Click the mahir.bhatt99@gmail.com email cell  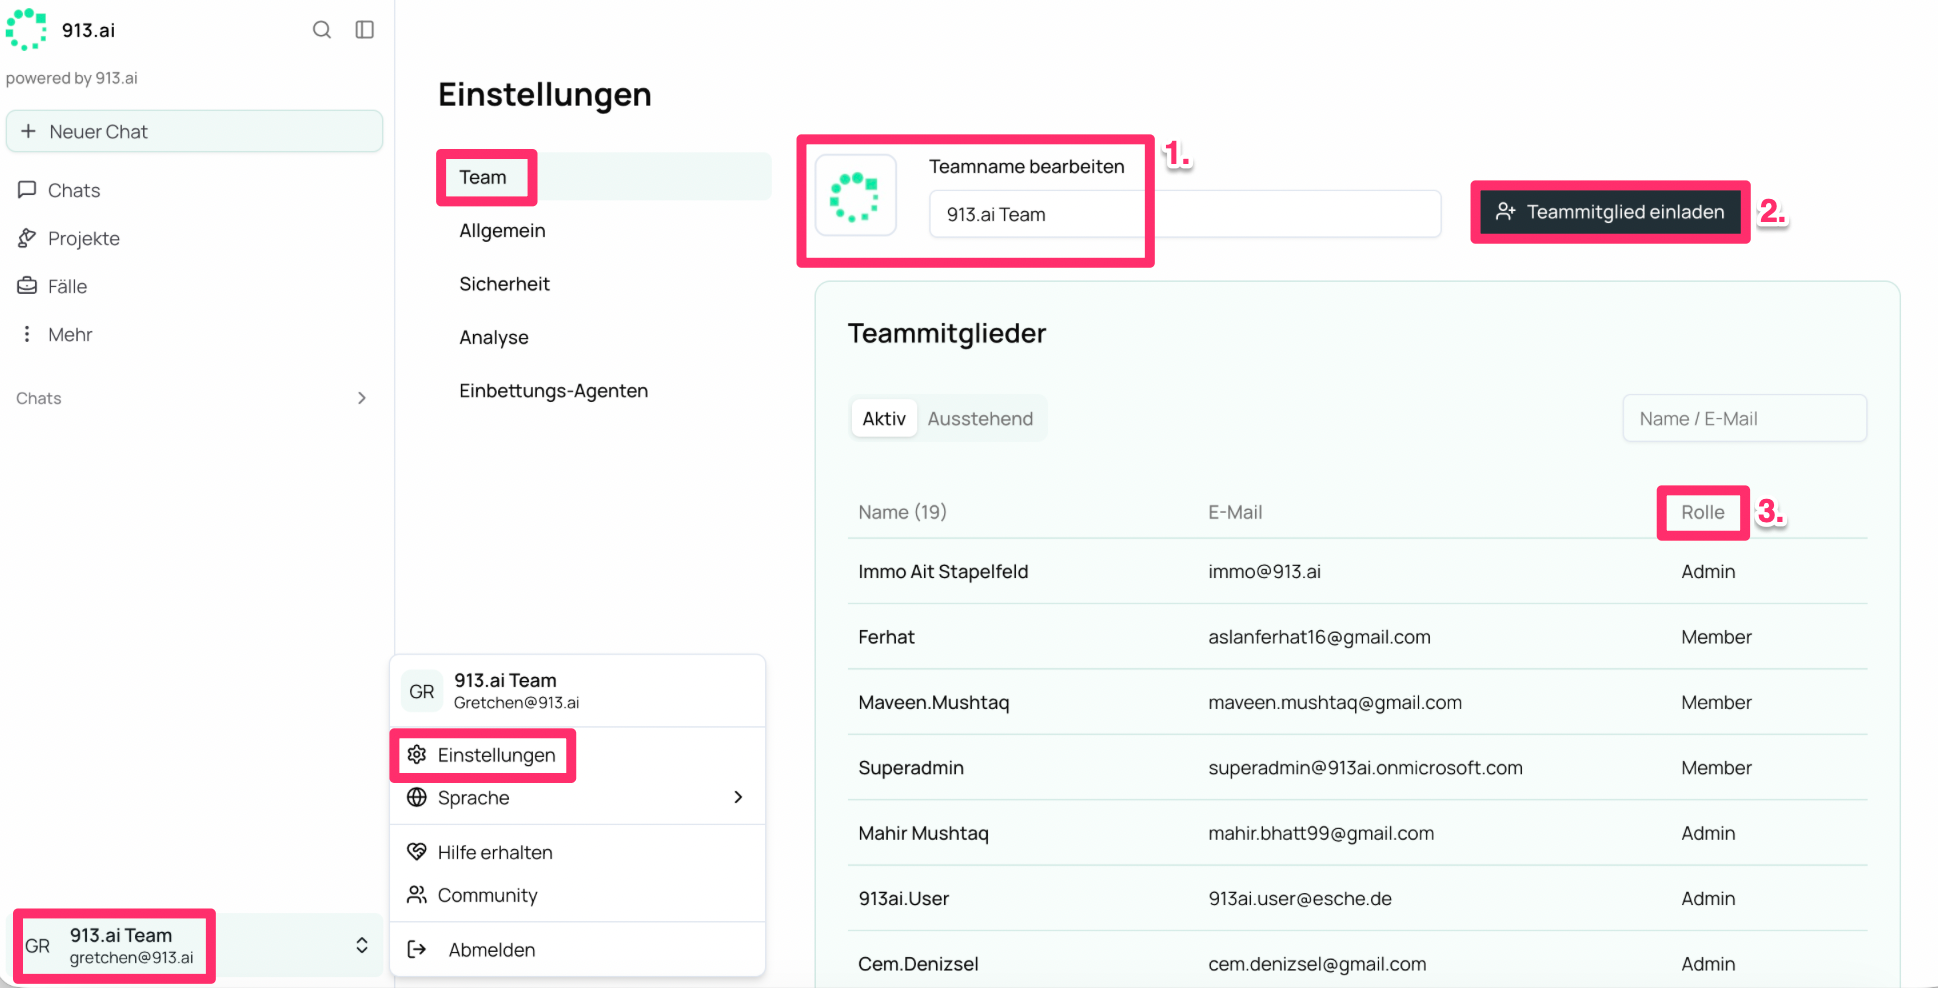pos(1321,833)
